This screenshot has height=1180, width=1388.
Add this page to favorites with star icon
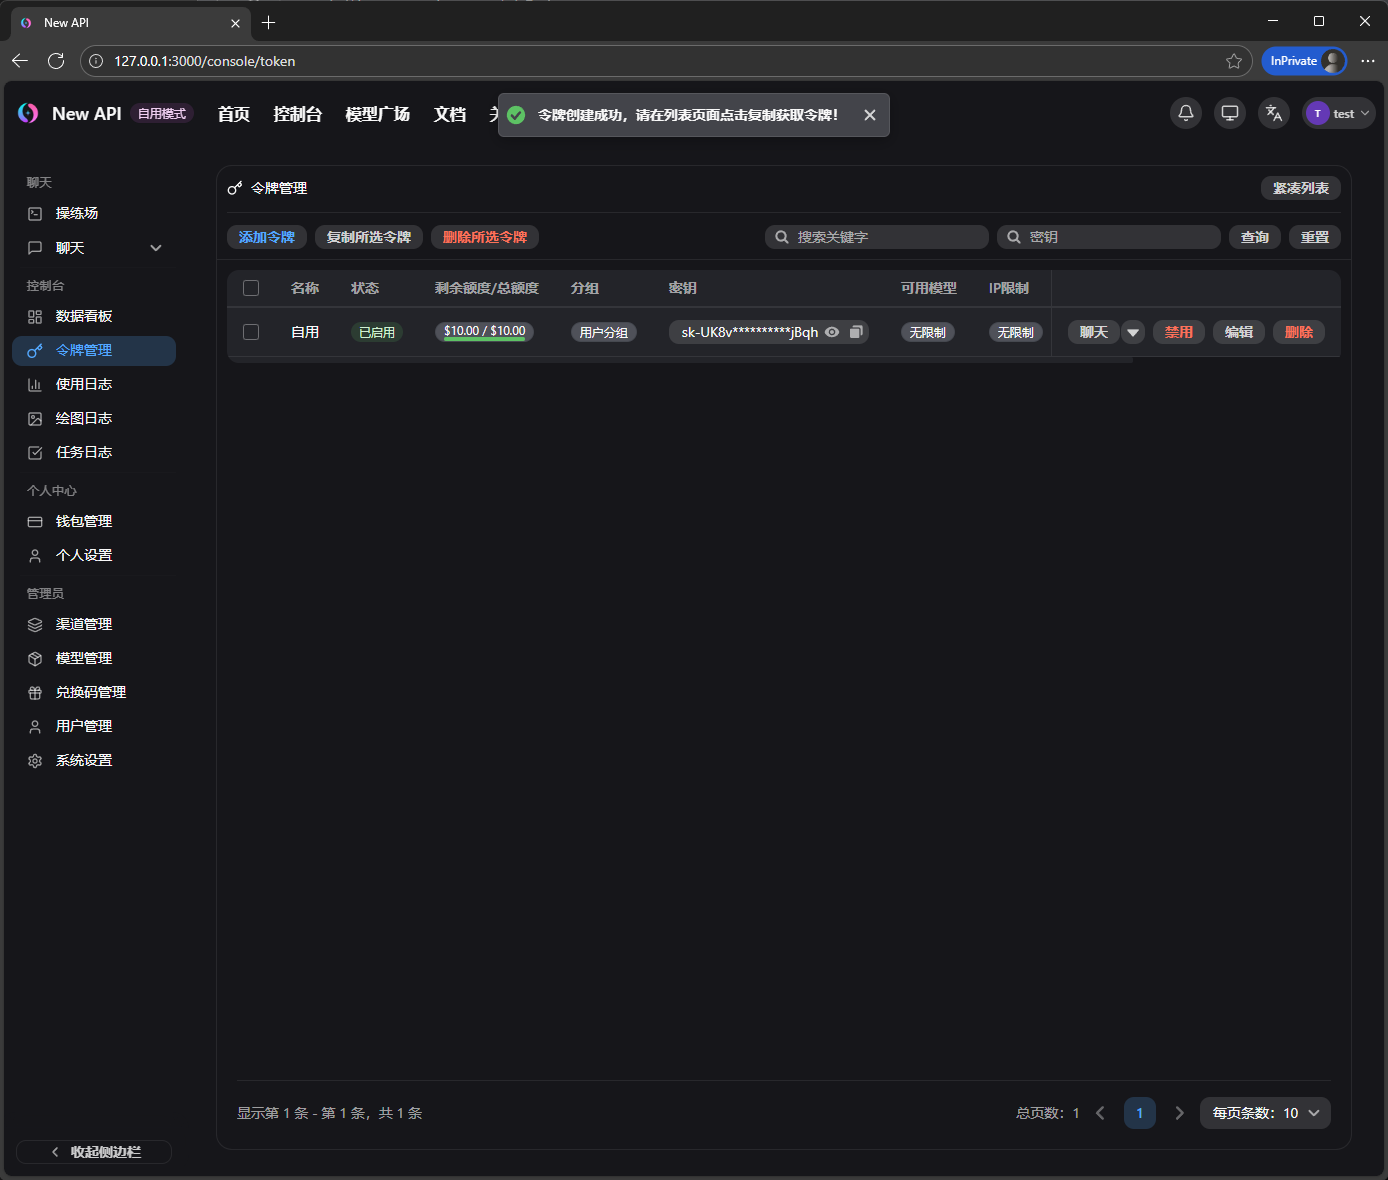pyautogui.click(x=1234, y=61)
